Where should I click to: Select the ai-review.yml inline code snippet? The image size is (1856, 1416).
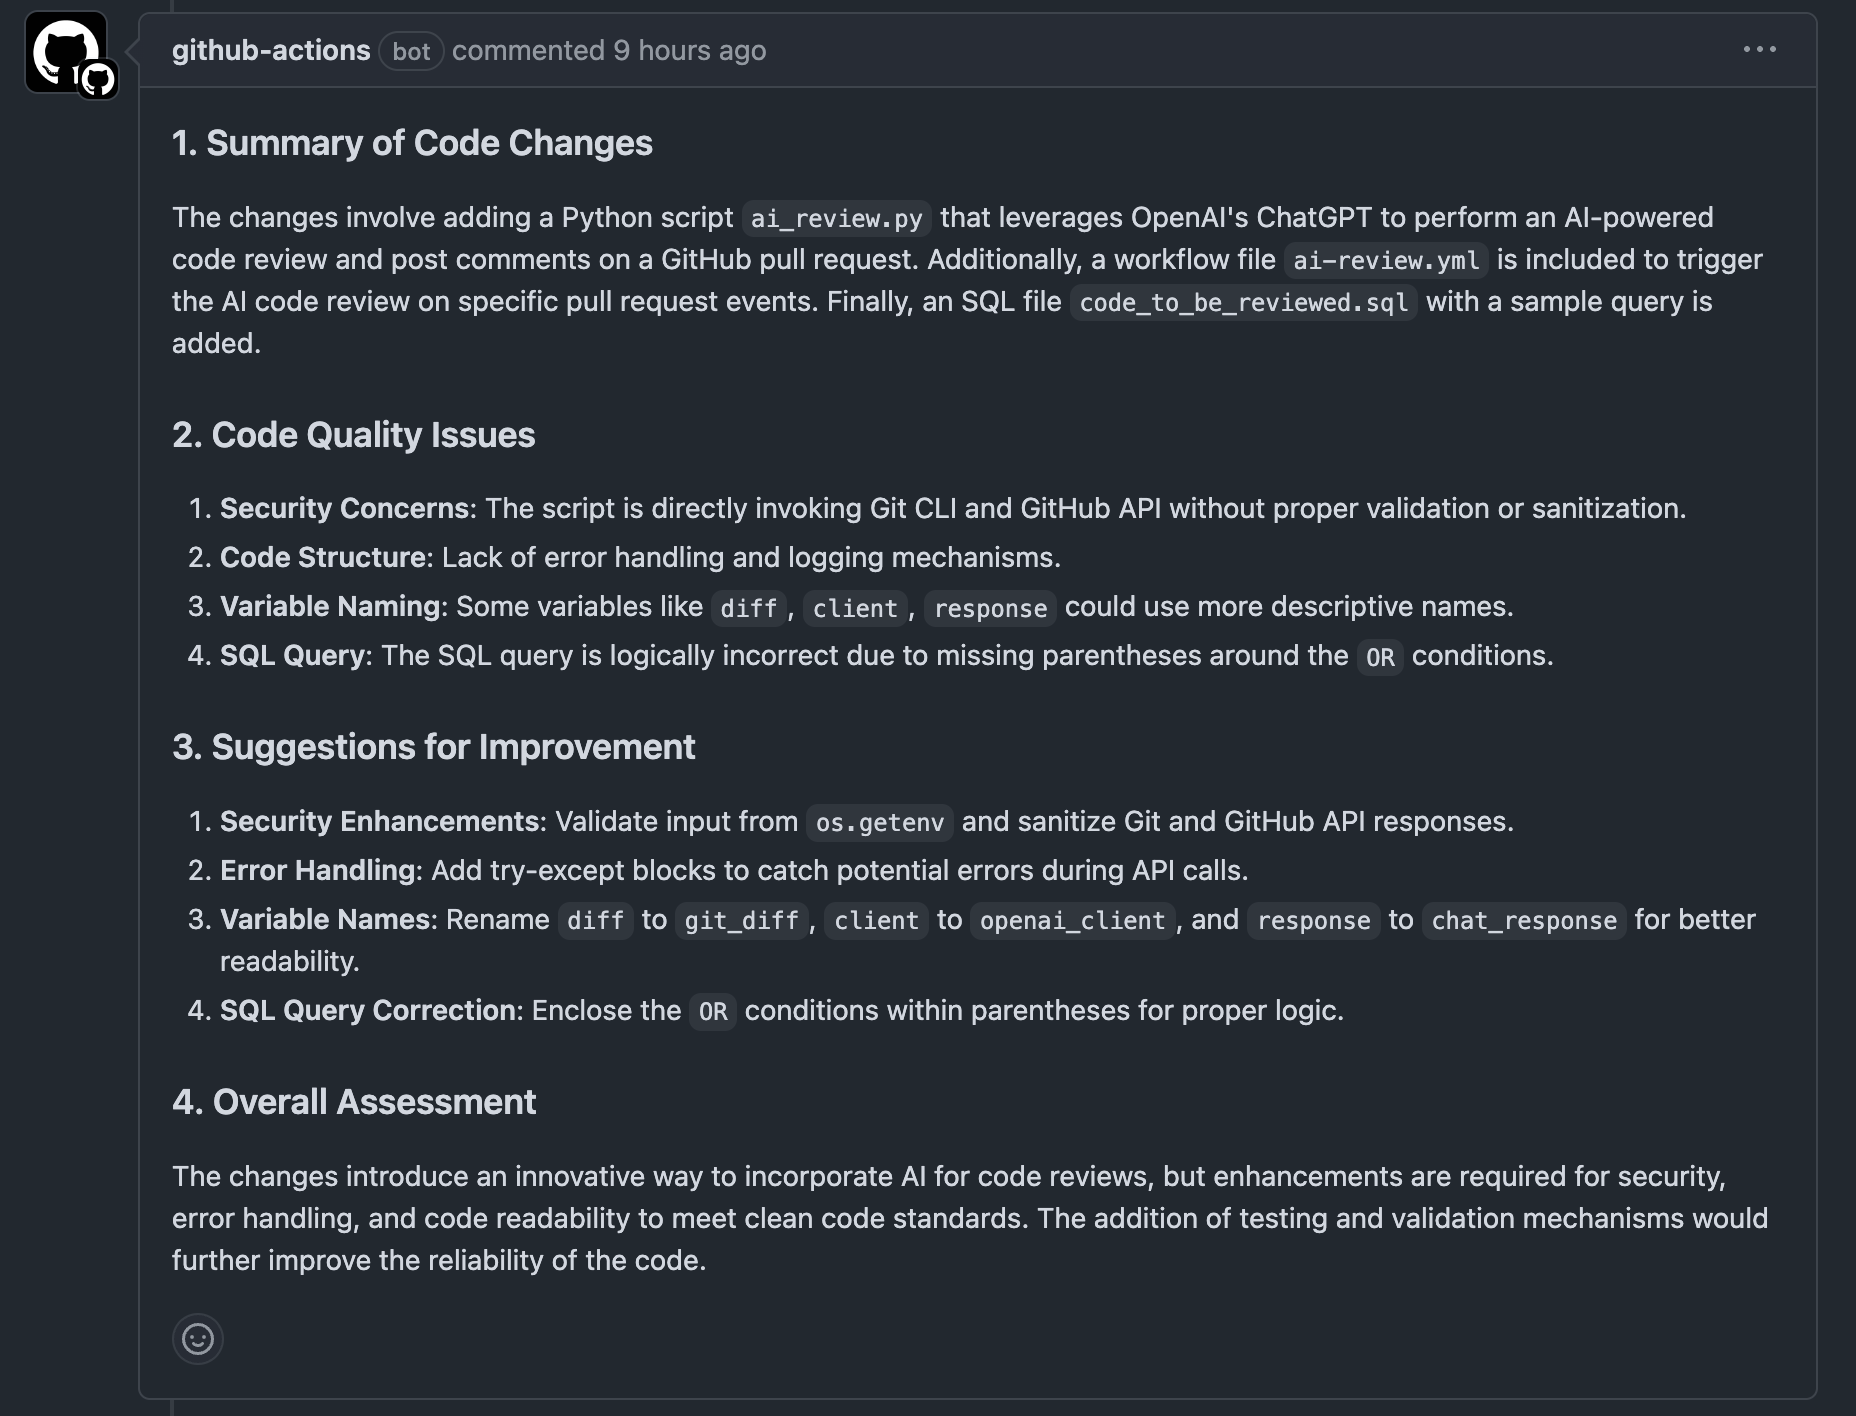[x=1385, y=259]
